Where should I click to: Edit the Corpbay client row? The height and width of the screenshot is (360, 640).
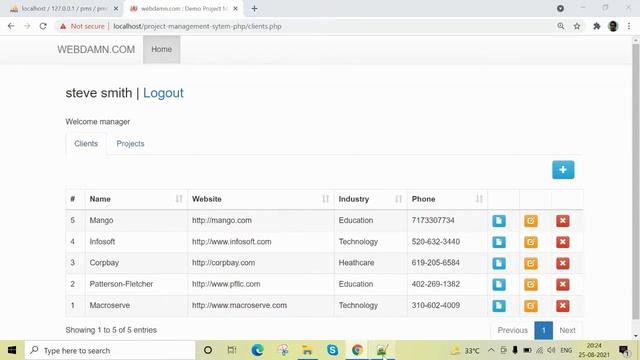pos(531,263)
